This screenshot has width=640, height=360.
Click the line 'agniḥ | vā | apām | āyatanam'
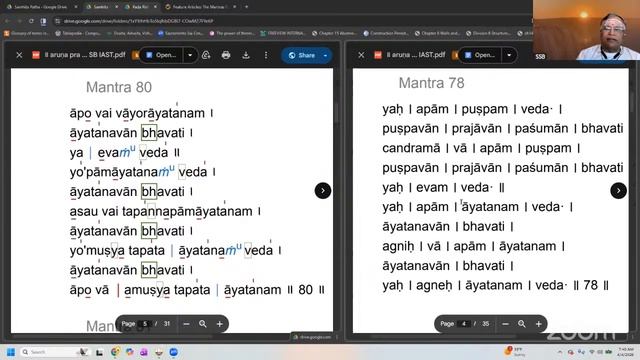tap(473, 246)
